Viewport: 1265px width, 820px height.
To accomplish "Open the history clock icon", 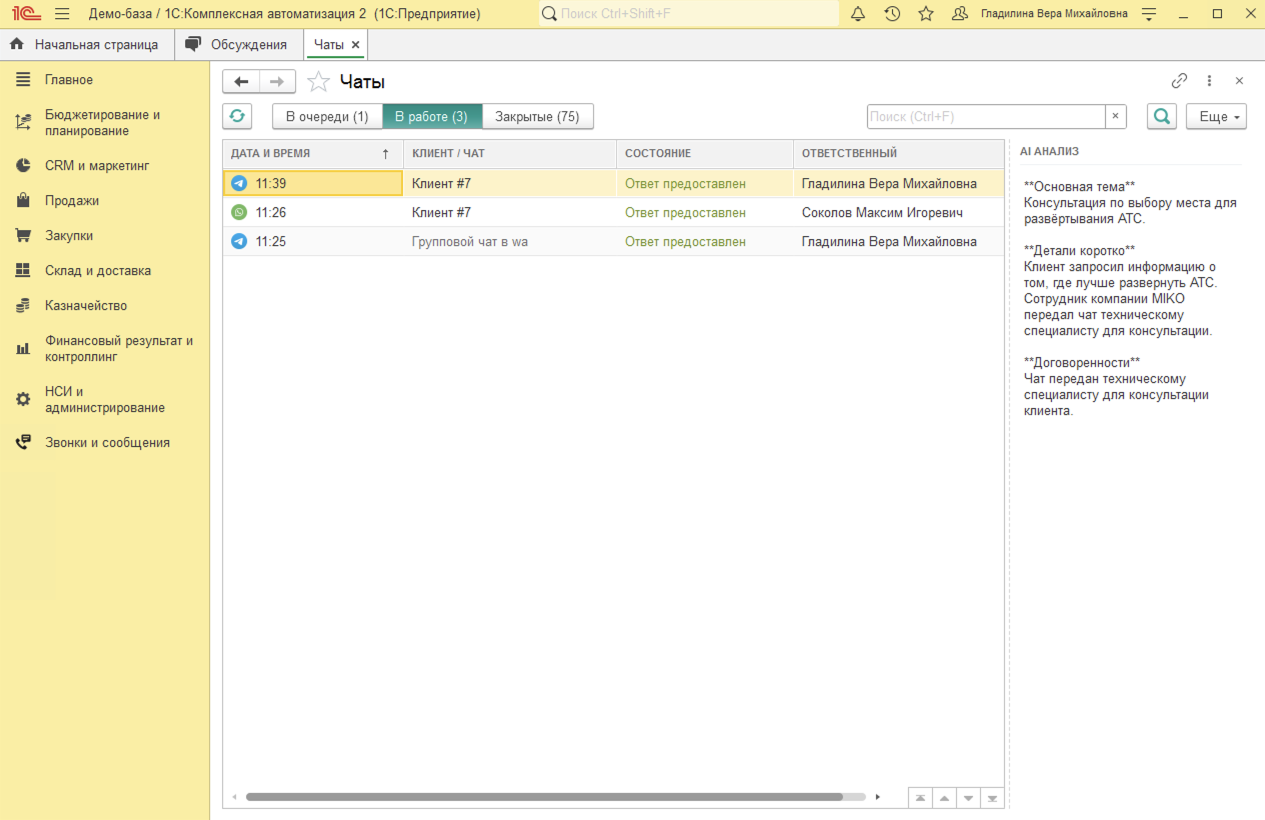I will click(x=892, y=14).
